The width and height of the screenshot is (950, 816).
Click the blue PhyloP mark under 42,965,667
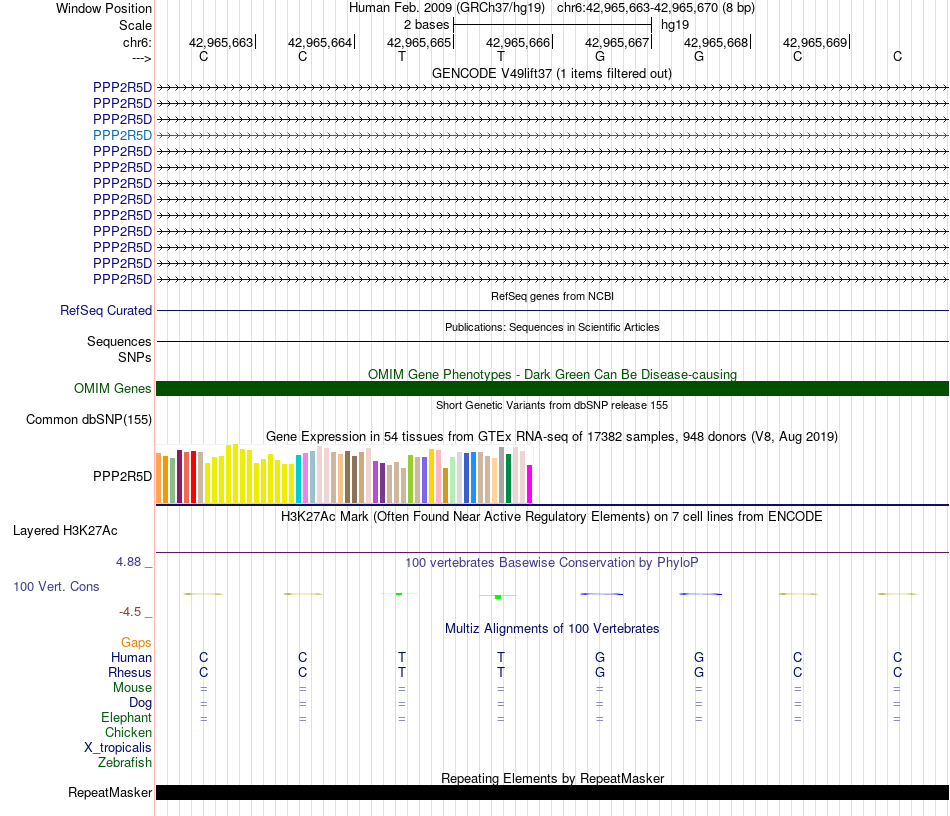[x=602, y=594]
